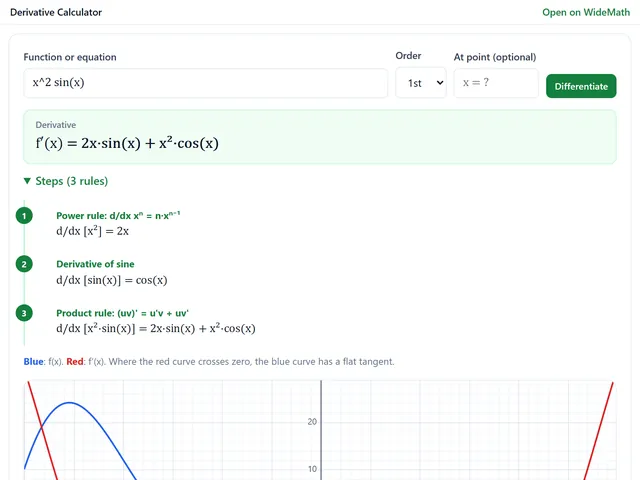Click the 'At point (optional)' label
640x480 pixels.
[495, 57]
